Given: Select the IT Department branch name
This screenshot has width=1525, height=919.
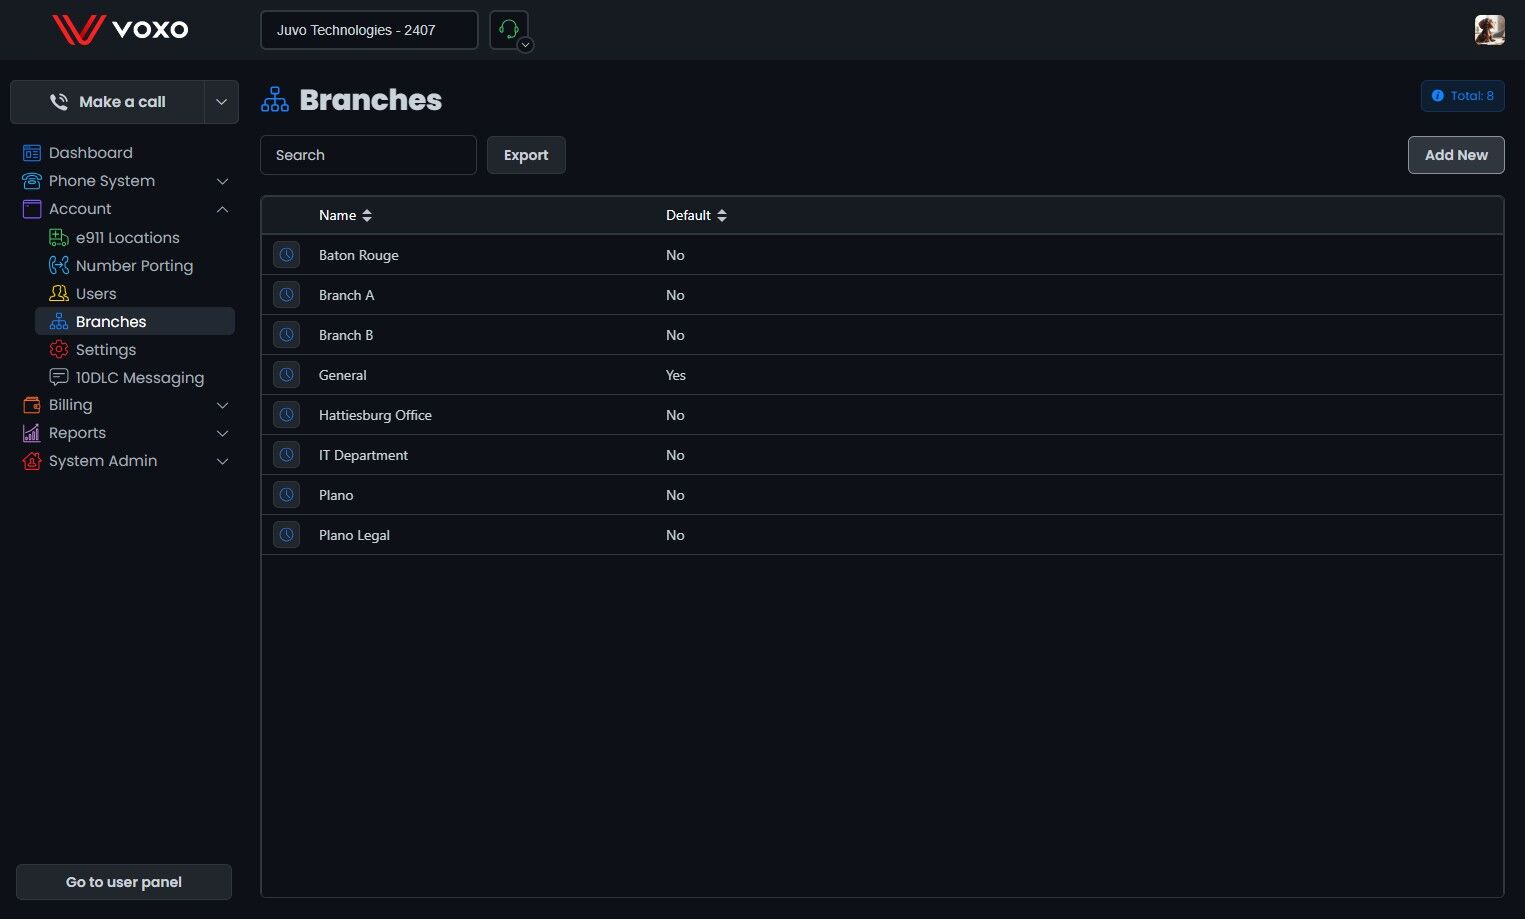Looking at the screenshot, I should pyautogui.click(x=364, y=455).
